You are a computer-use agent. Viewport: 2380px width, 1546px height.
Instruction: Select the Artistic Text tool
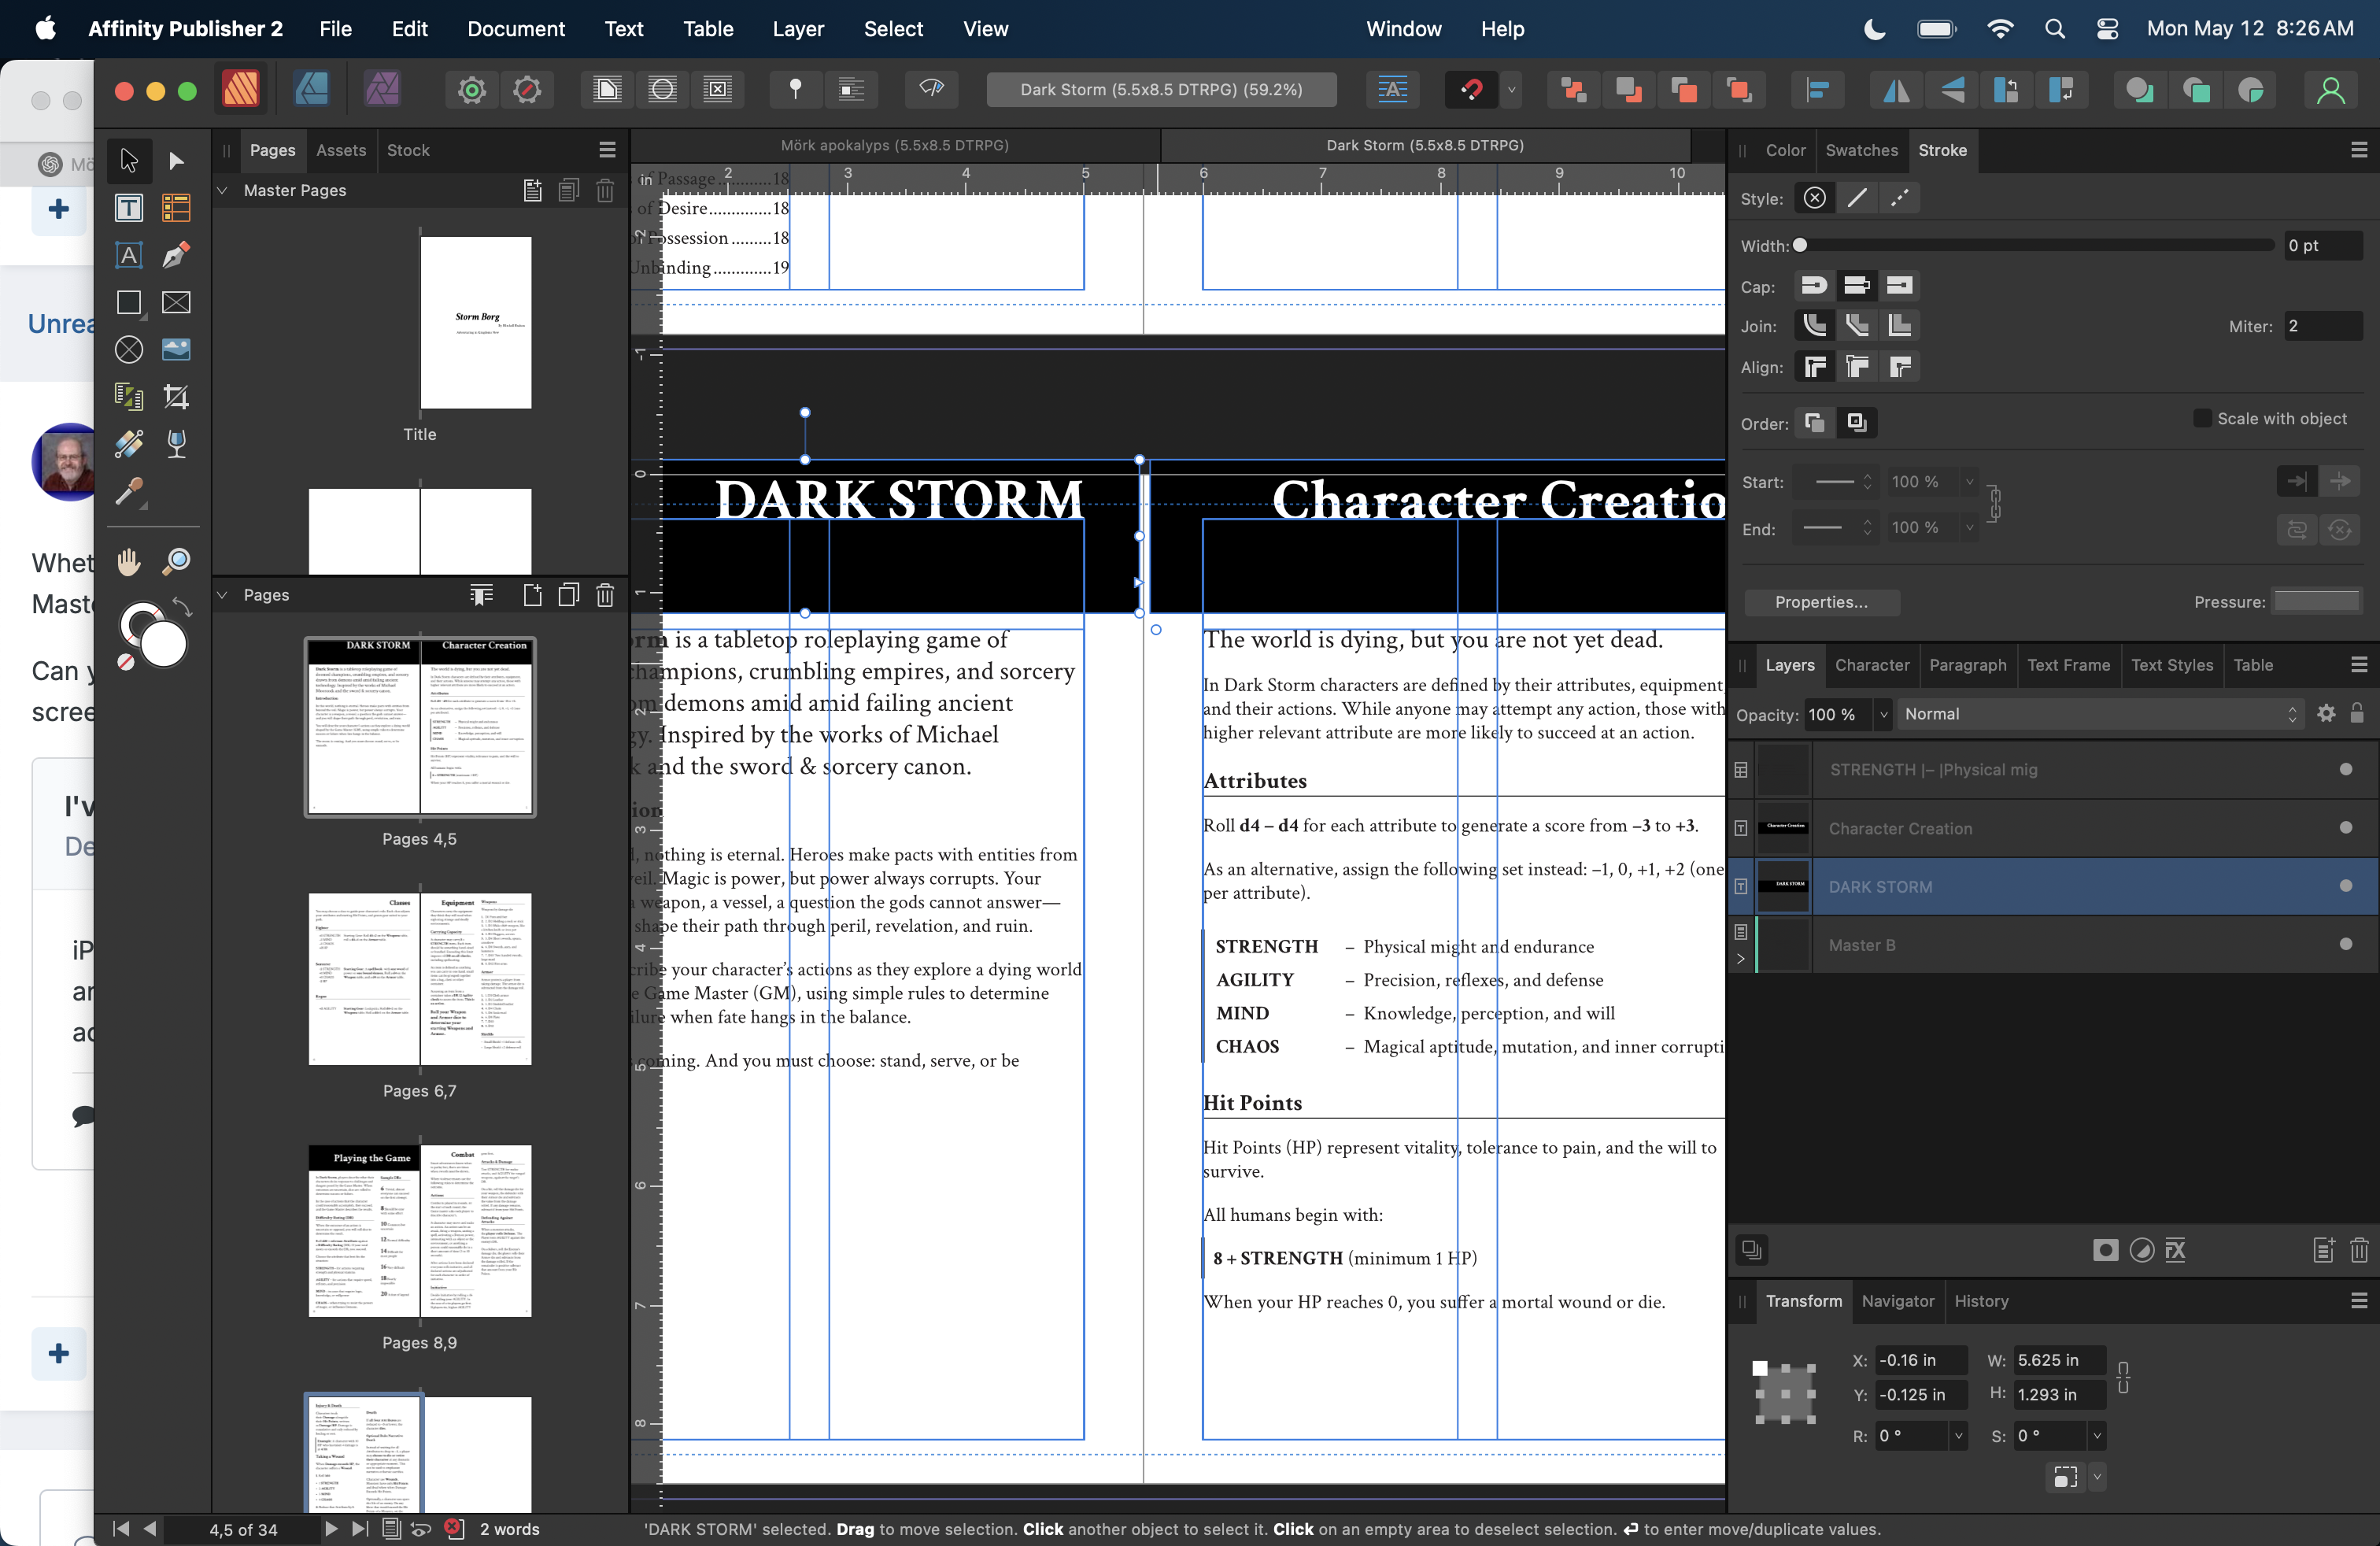tap(128, 255)
